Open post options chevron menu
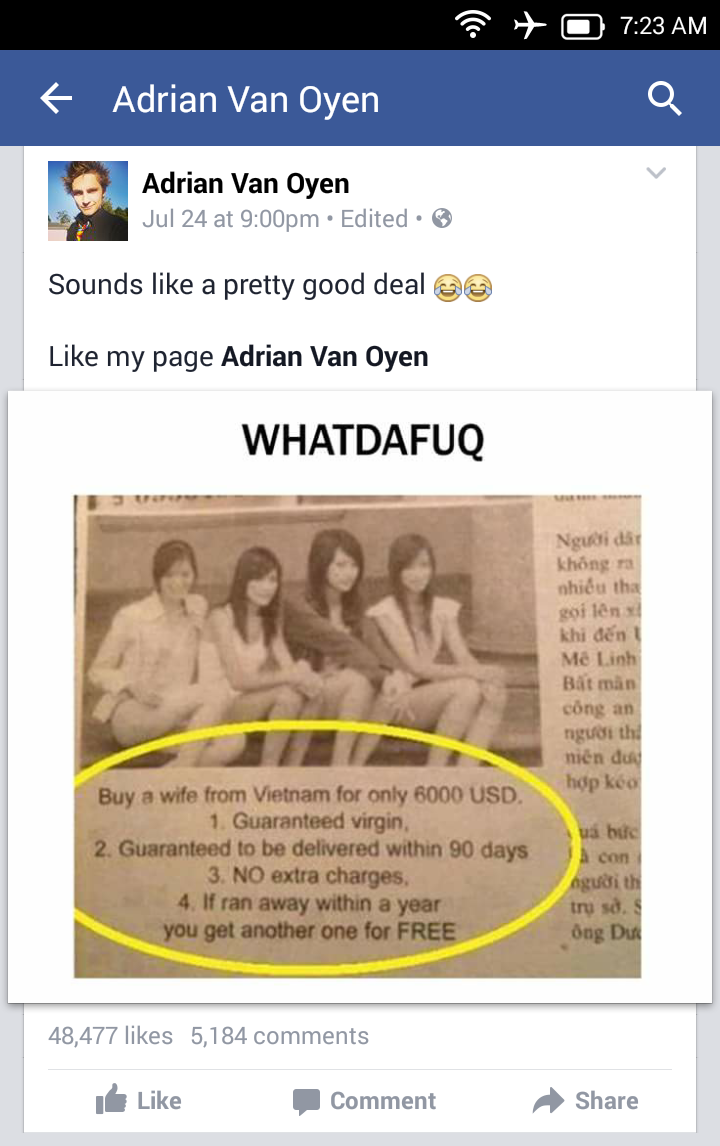The width and height of the screenshot is (720, 1146). click(656, 173)
